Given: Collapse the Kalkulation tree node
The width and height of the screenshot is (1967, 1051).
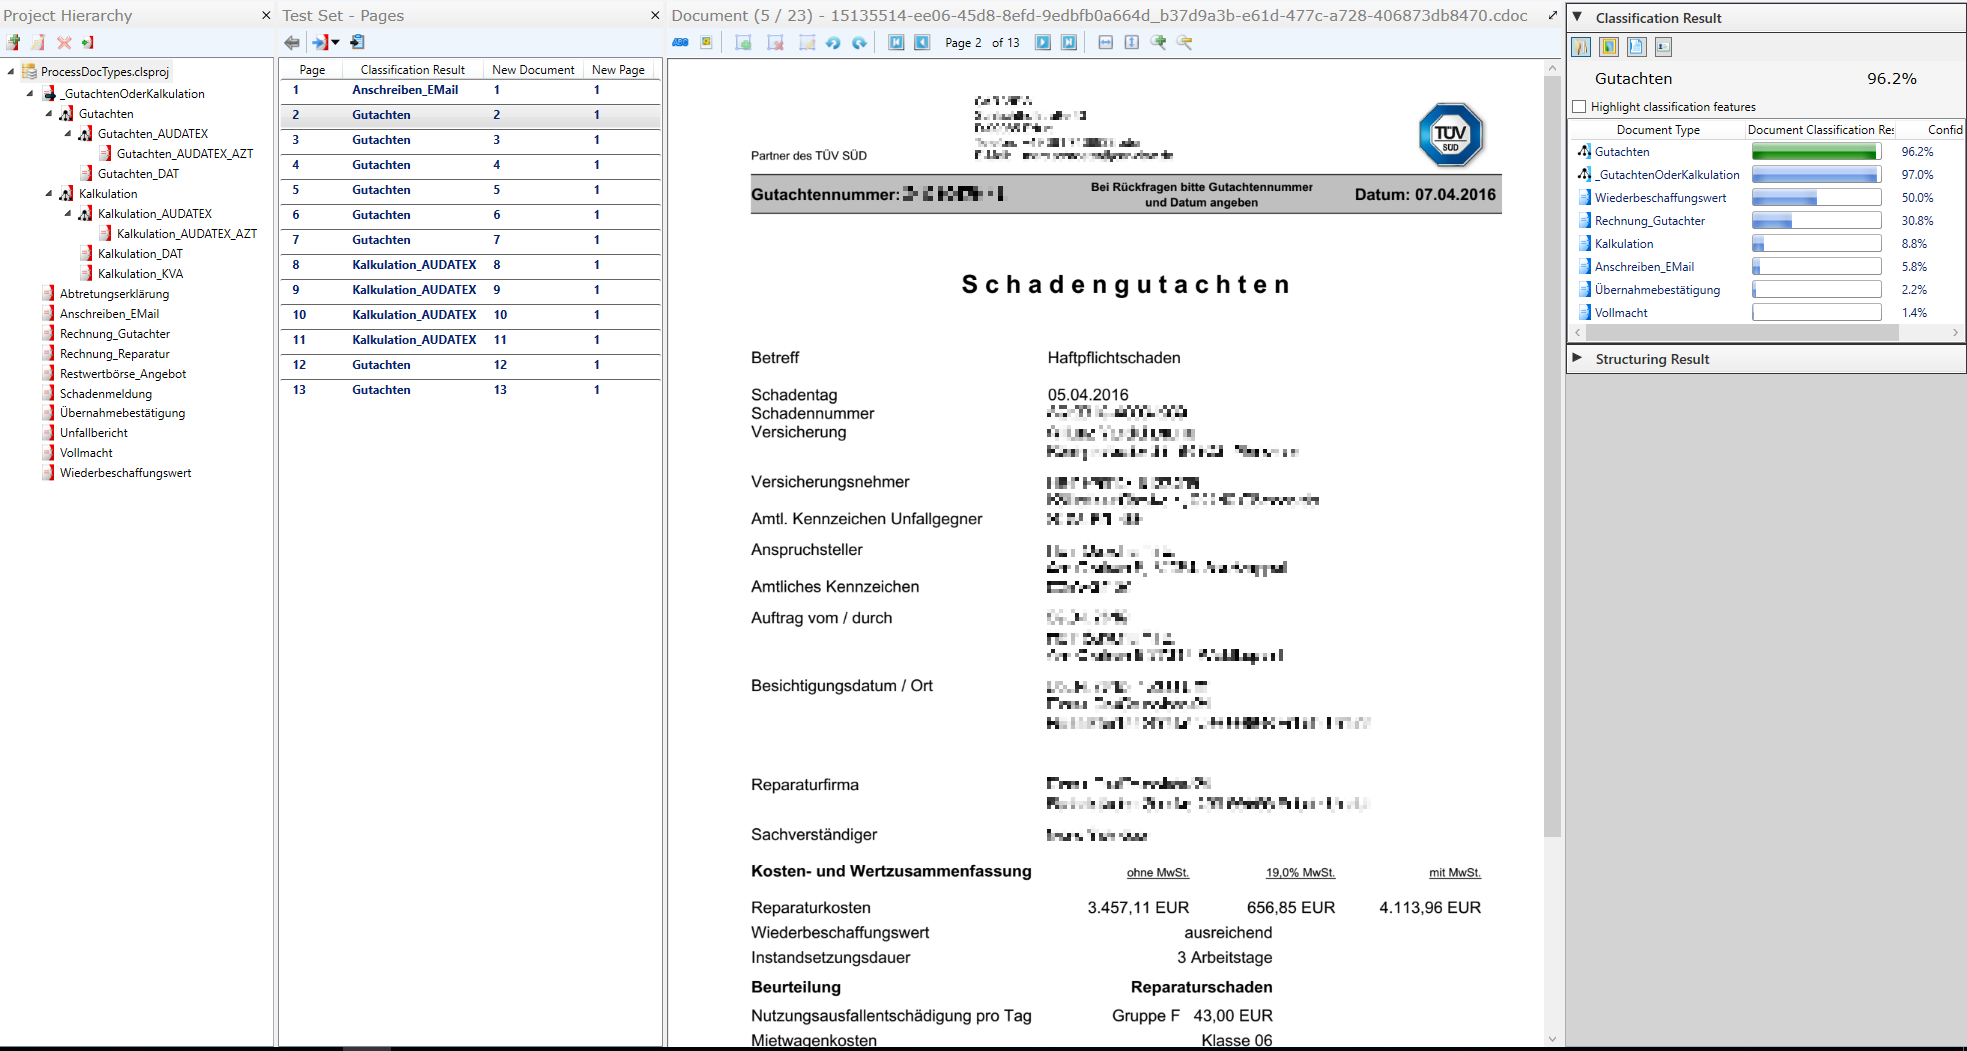Looking at the screenshot, I should pos(49,193).
